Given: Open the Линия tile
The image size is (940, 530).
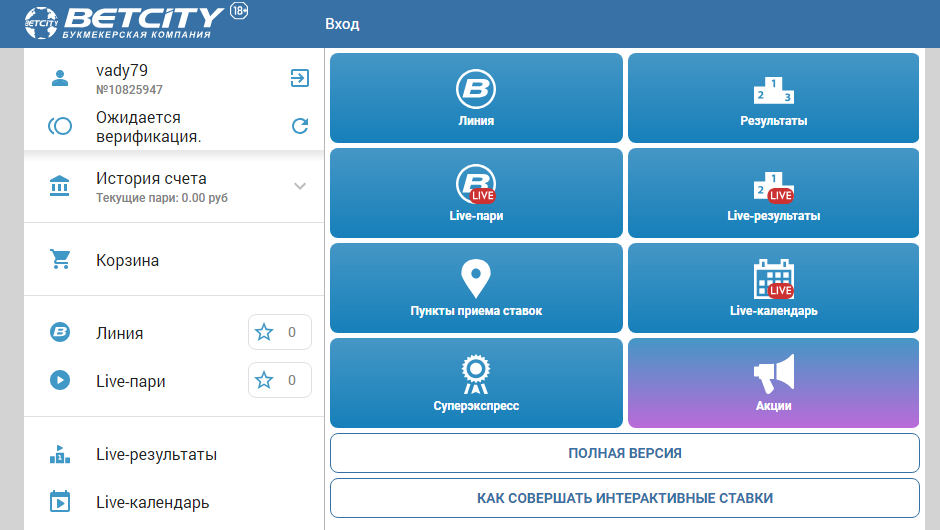Looking at the screenshot, I should [476, 98].
